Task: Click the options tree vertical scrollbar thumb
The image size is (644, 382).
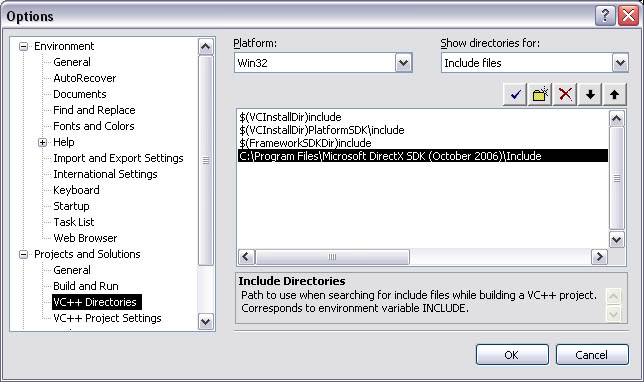Action: click(205, 161)
